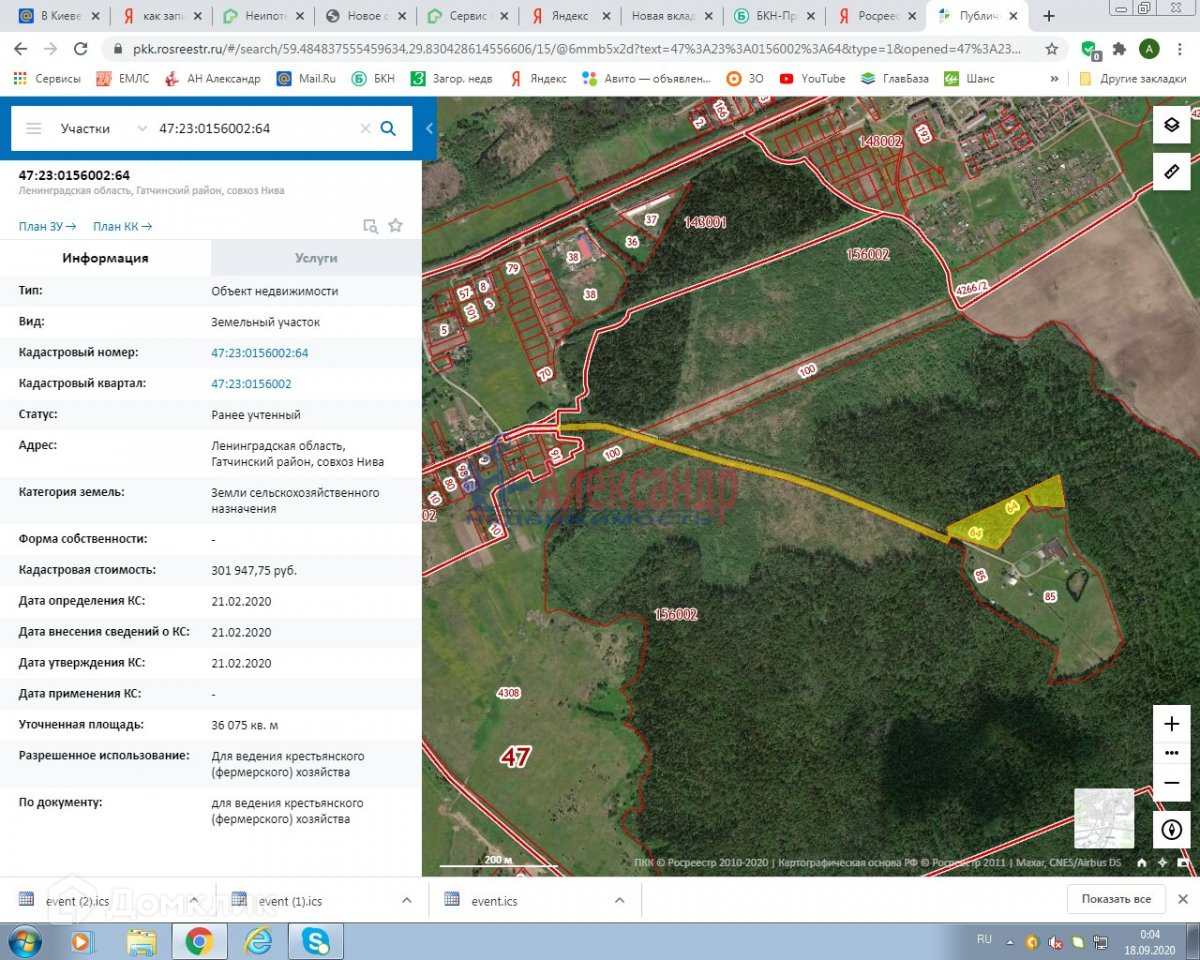Select the Информация tab
Viewport: 1200px width, 960px height.
pyautogui.click(x=105, y=258)
